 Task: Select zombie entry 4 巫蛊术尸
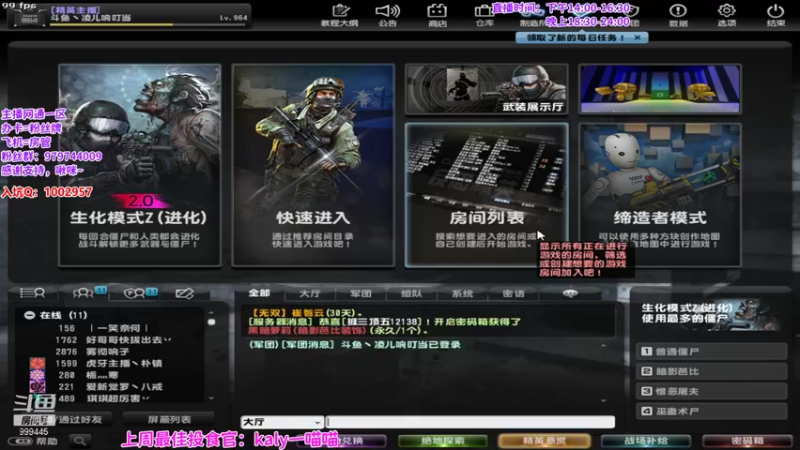pyautogui.click(x=711, y=411)
